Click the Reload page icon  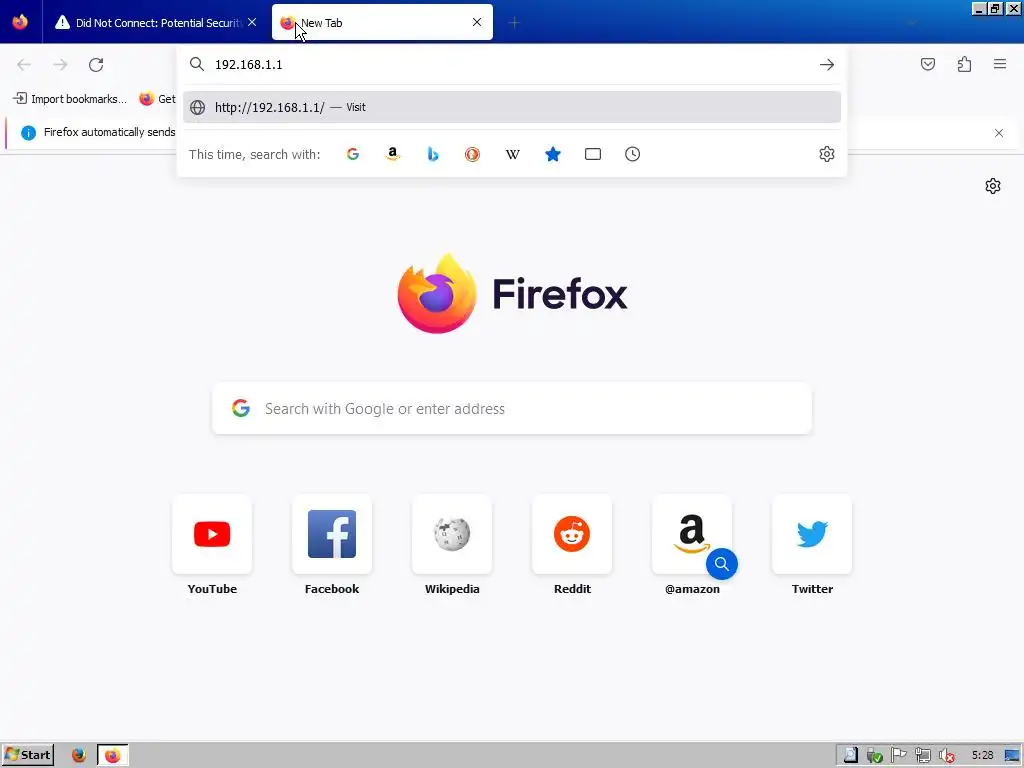click(x=96, y=65)
